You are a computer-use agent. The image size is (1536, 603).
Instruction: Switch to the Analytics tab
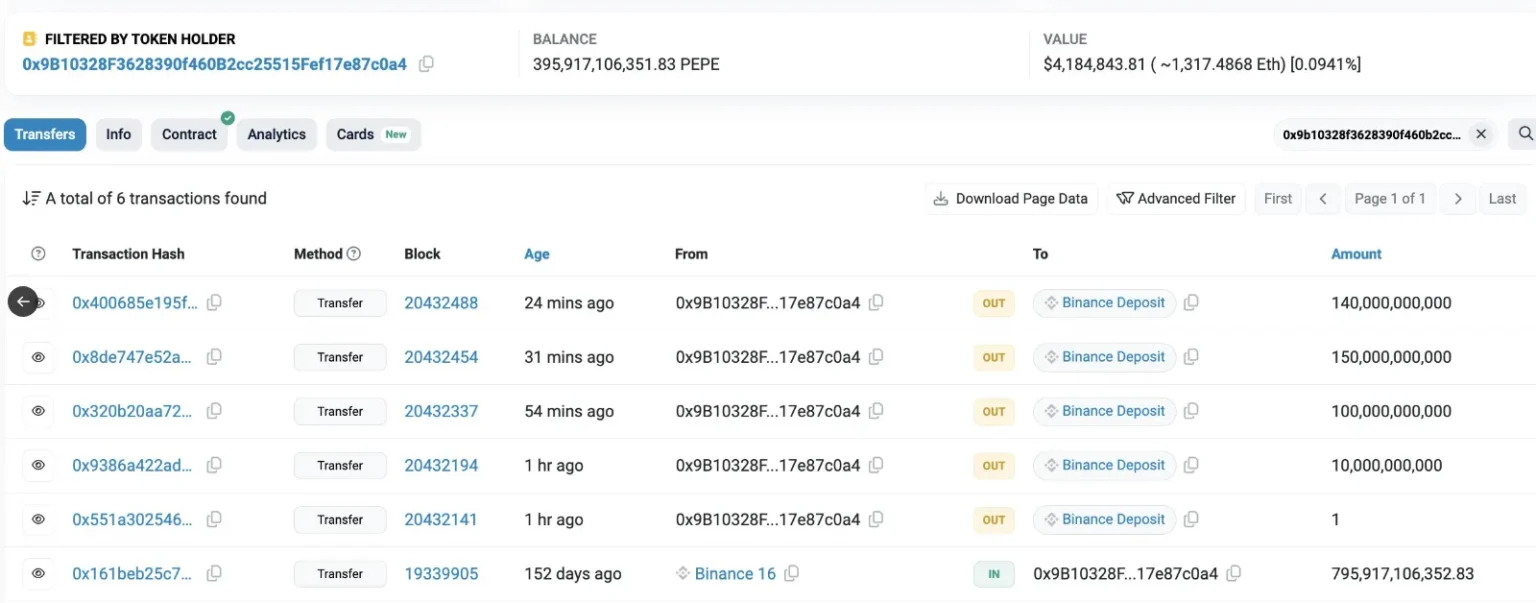coord(276,134)
